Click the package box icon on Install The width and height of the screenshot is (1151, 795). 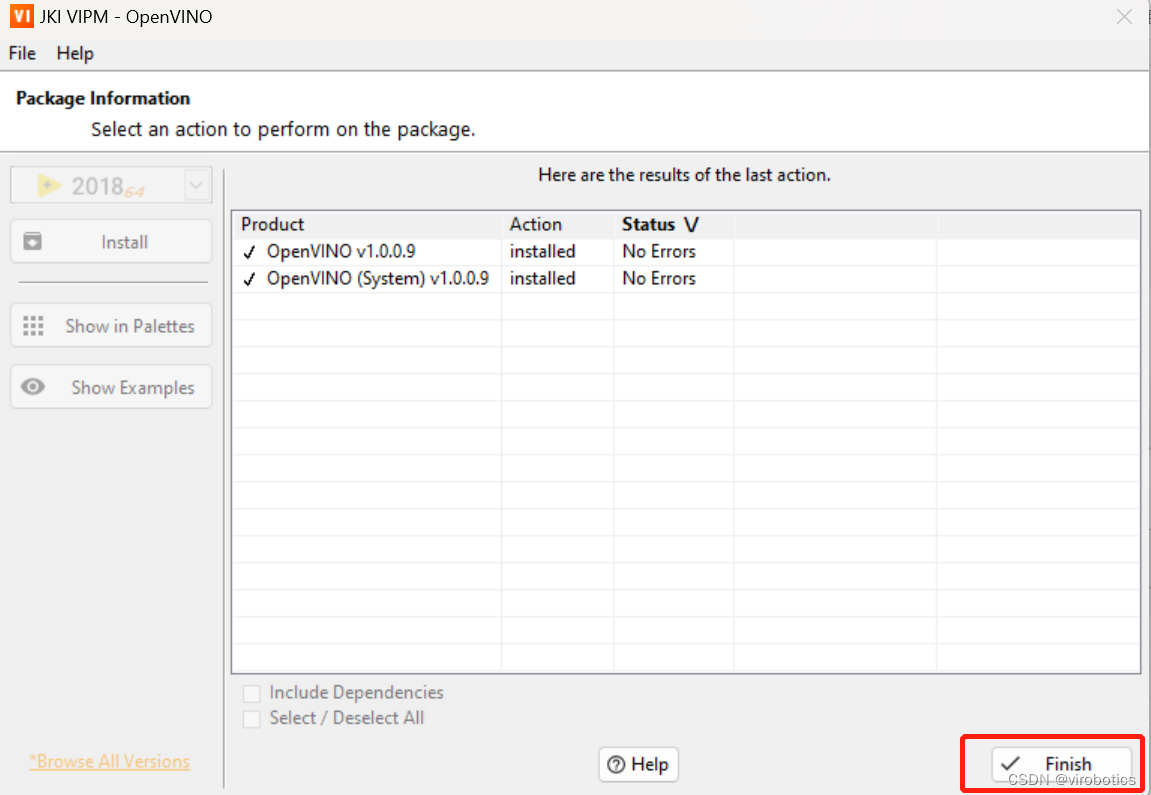click(x=32, y=242)
